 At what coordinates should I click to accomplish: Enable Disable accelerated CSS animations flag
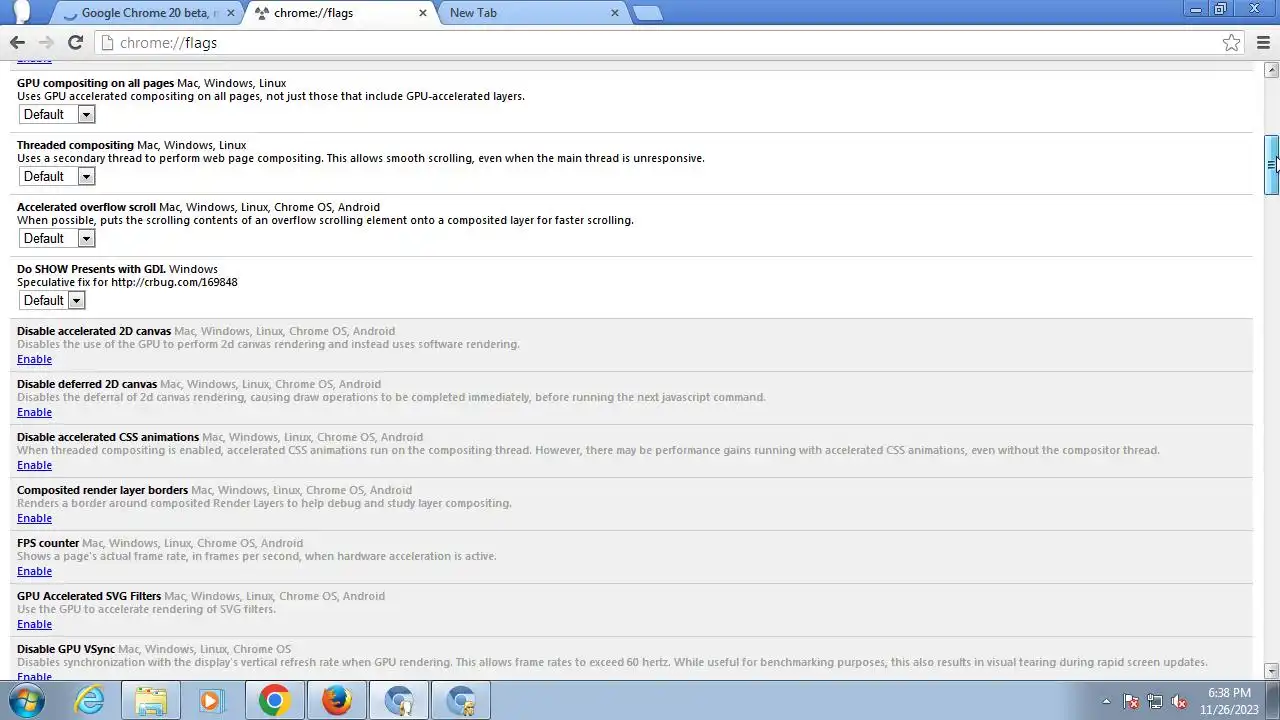(34, 465)
